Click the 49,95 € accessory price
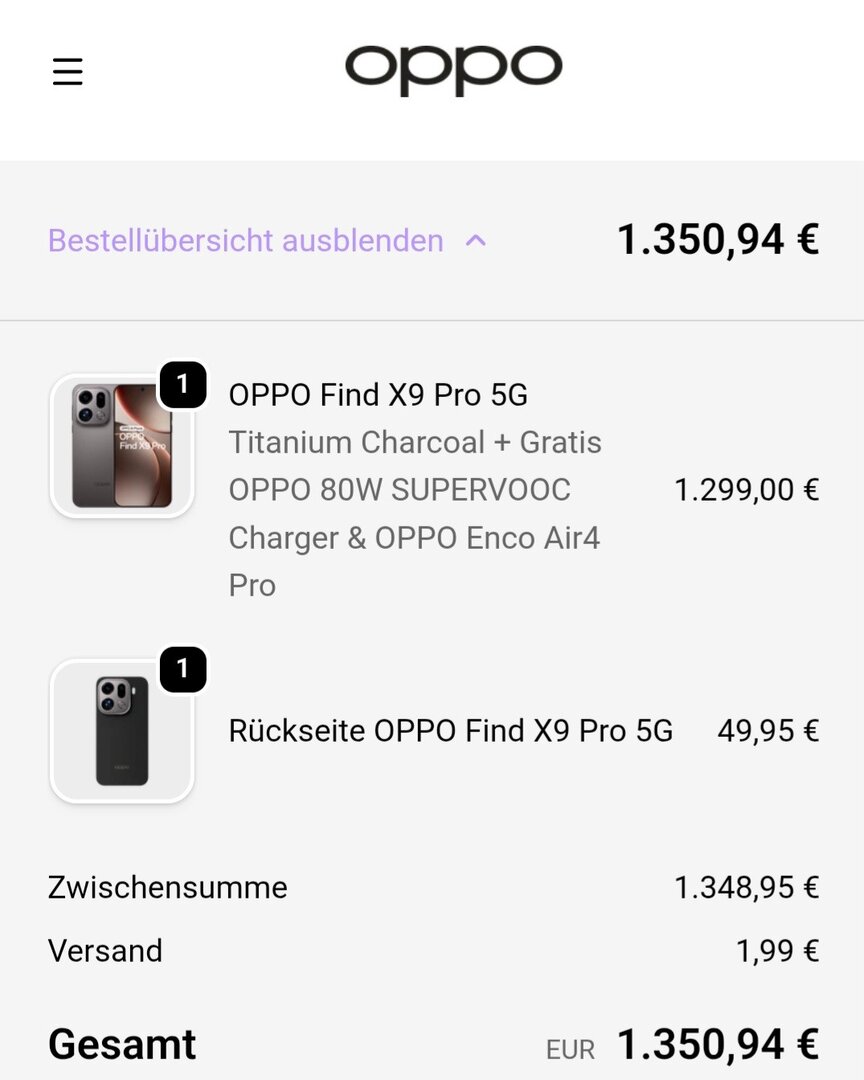Viewport: 864px width, 1080px height. pos(768,731)
